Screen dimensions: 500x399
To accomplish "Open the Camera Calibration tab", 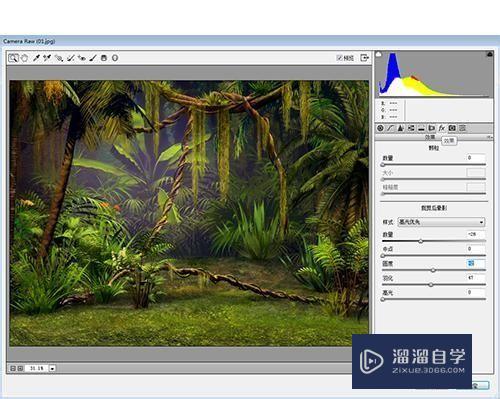I will tap(452, 128).
